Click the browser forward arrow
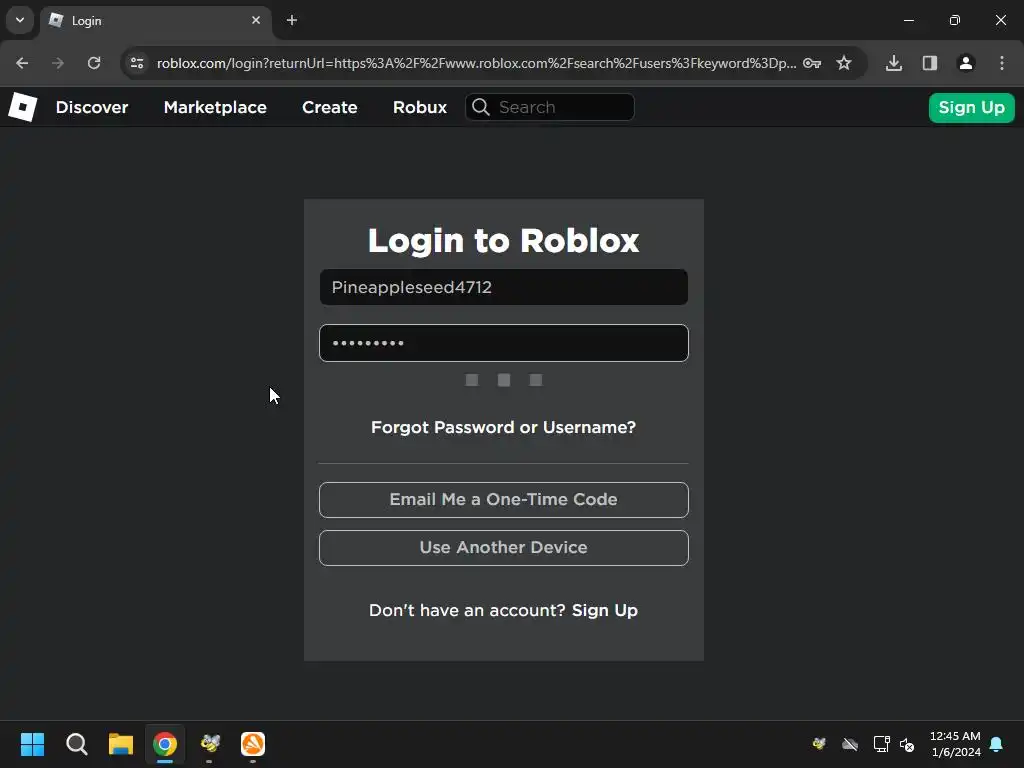The image size is (1024, 768). [58, 63]
